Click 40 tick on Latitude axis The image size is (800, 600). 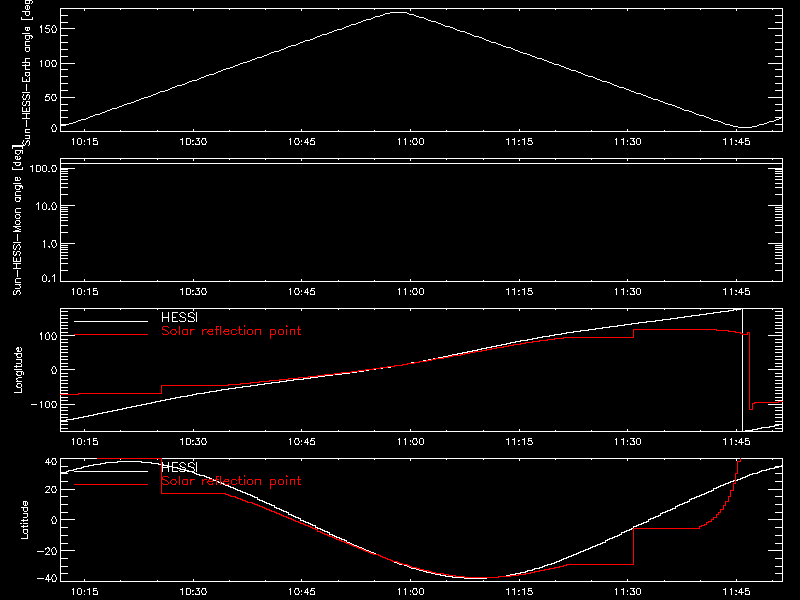tap(51, 462)
